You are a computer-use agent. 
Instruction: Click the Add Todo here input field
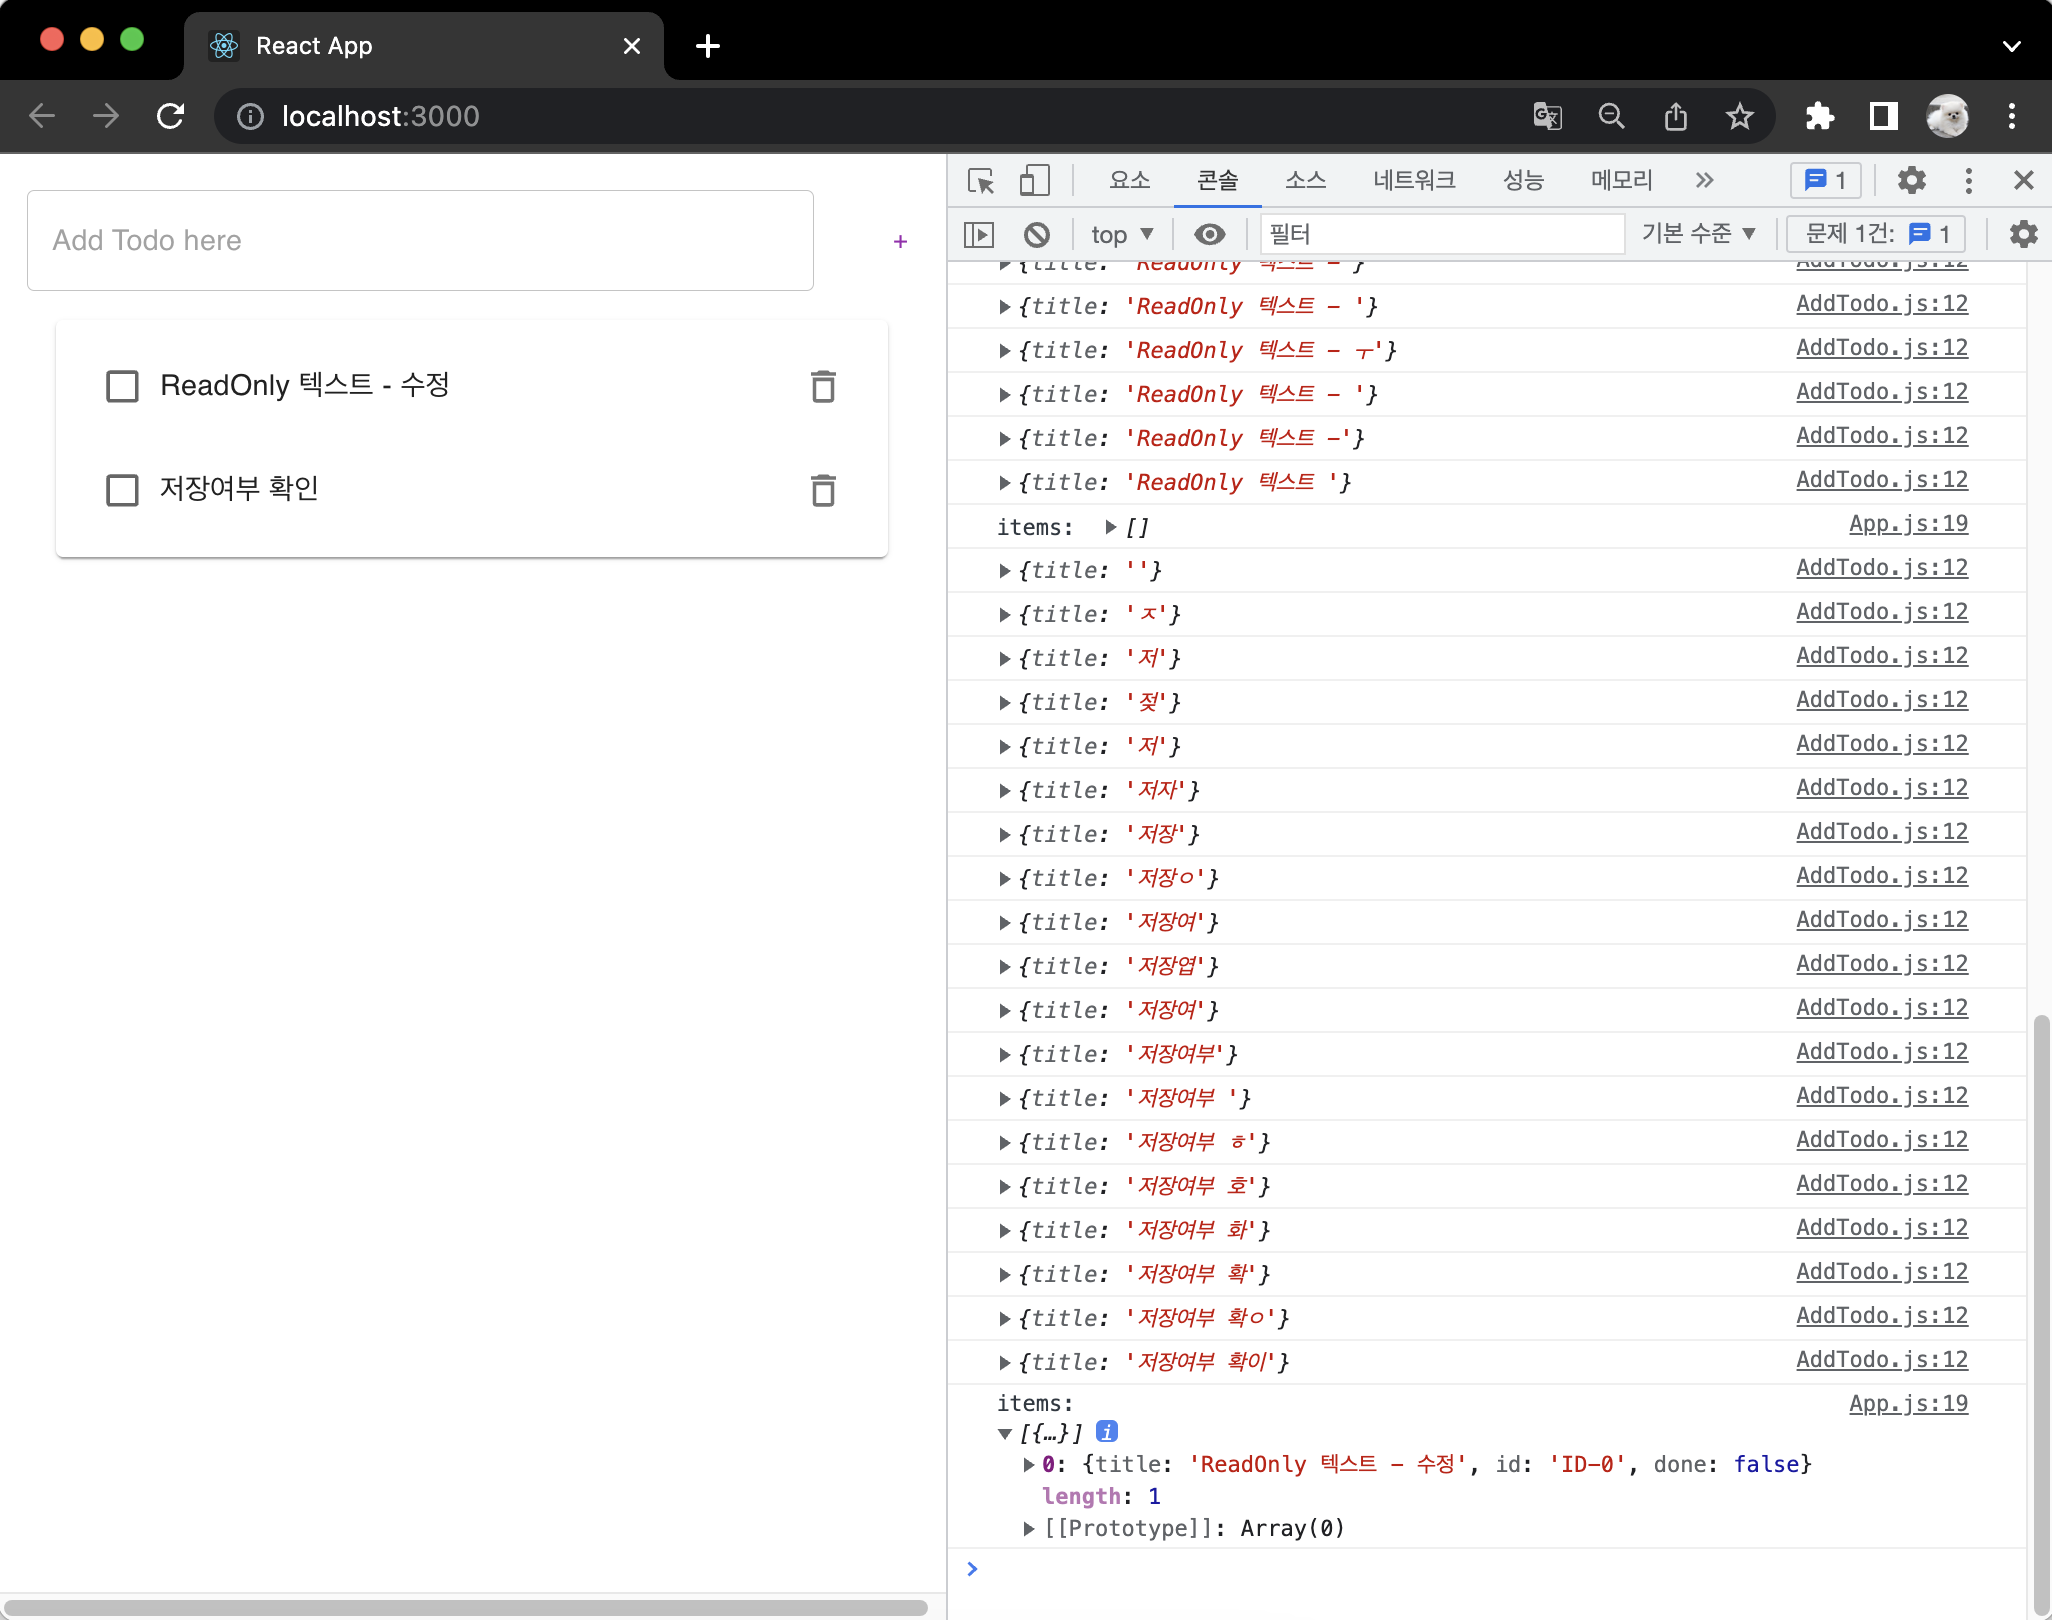click(420, 241)
